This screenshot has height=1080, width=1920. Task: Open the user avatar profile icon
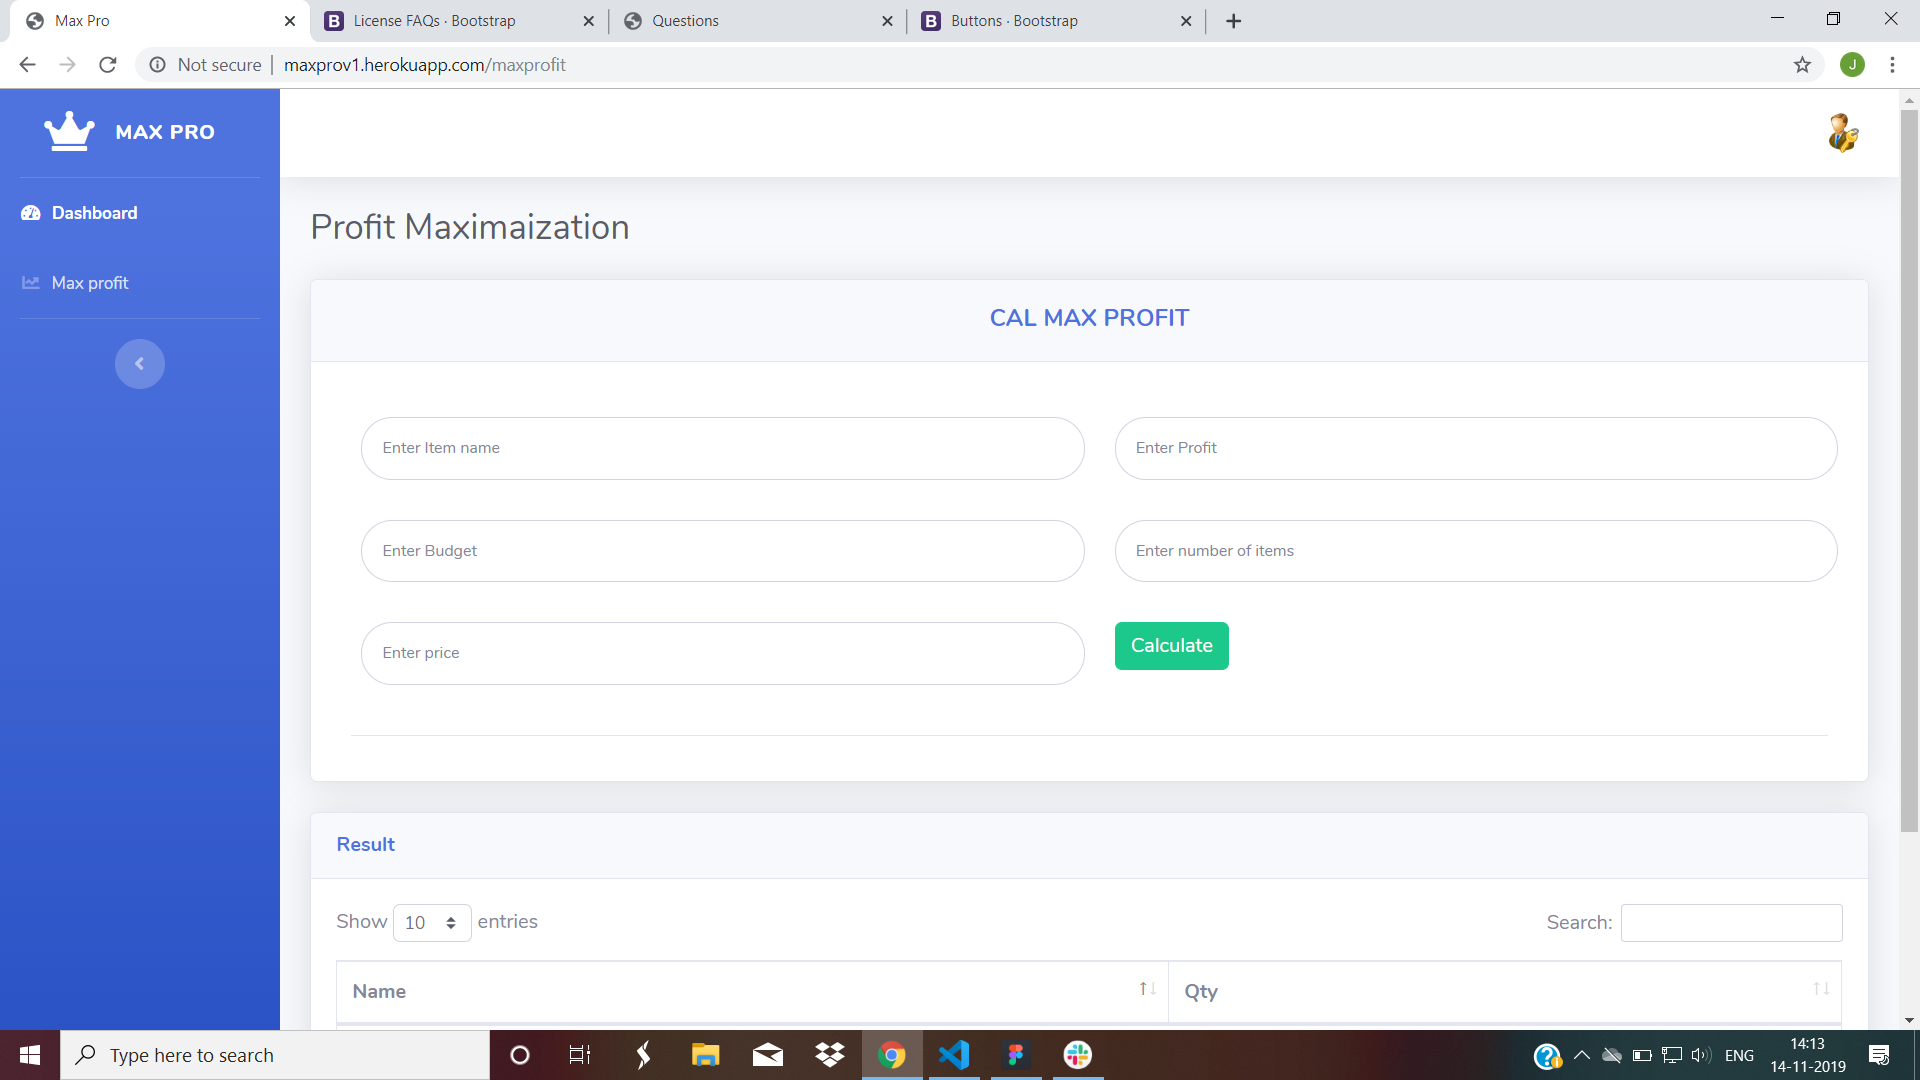[x=1842, y=133]
